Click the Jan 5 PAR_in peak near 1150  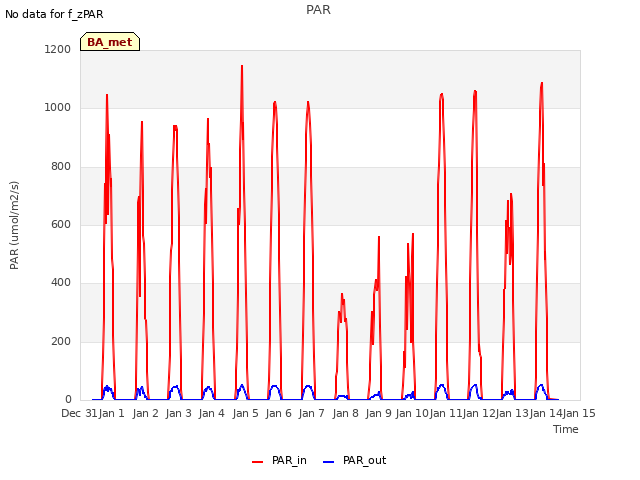(x=242, y=67)
